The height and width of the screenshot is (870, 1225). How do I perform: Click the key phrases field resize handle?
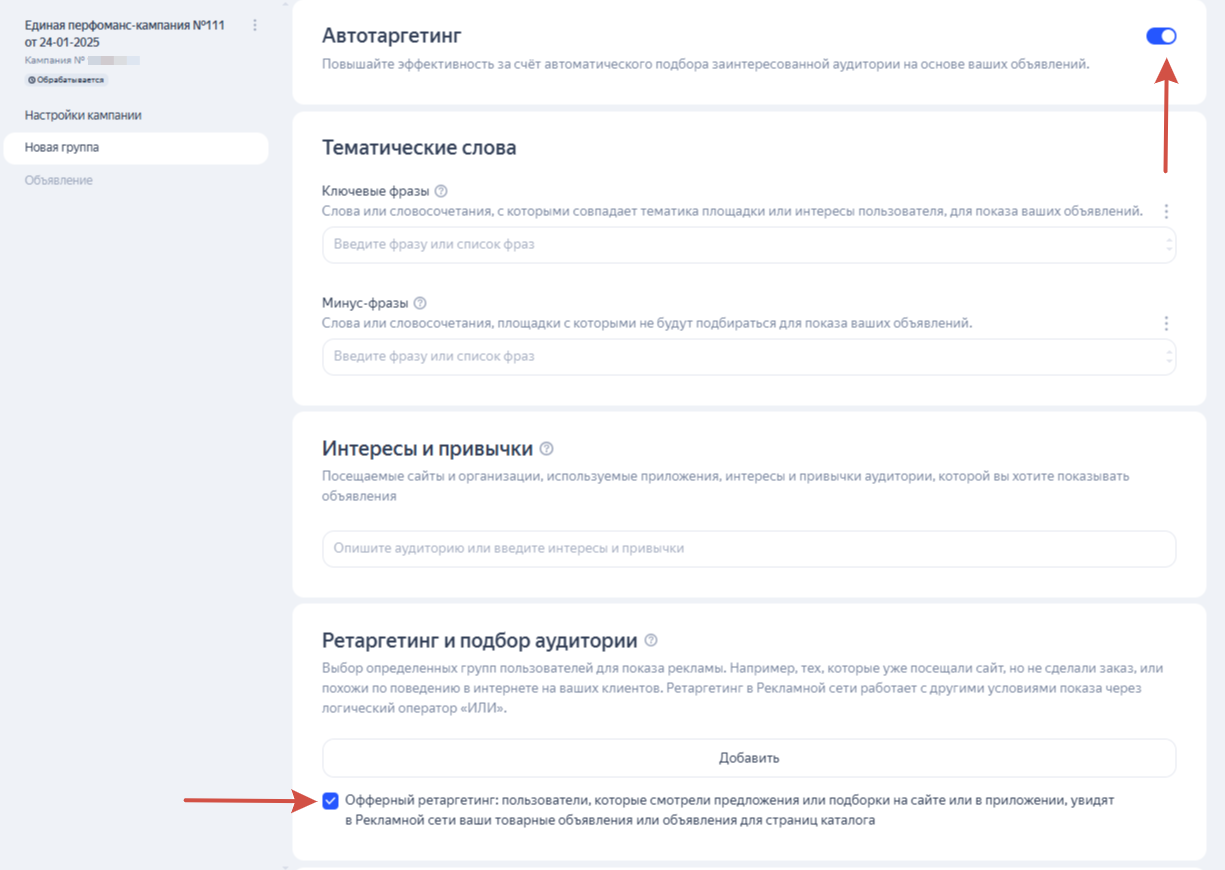click(x=1169, y=245)
